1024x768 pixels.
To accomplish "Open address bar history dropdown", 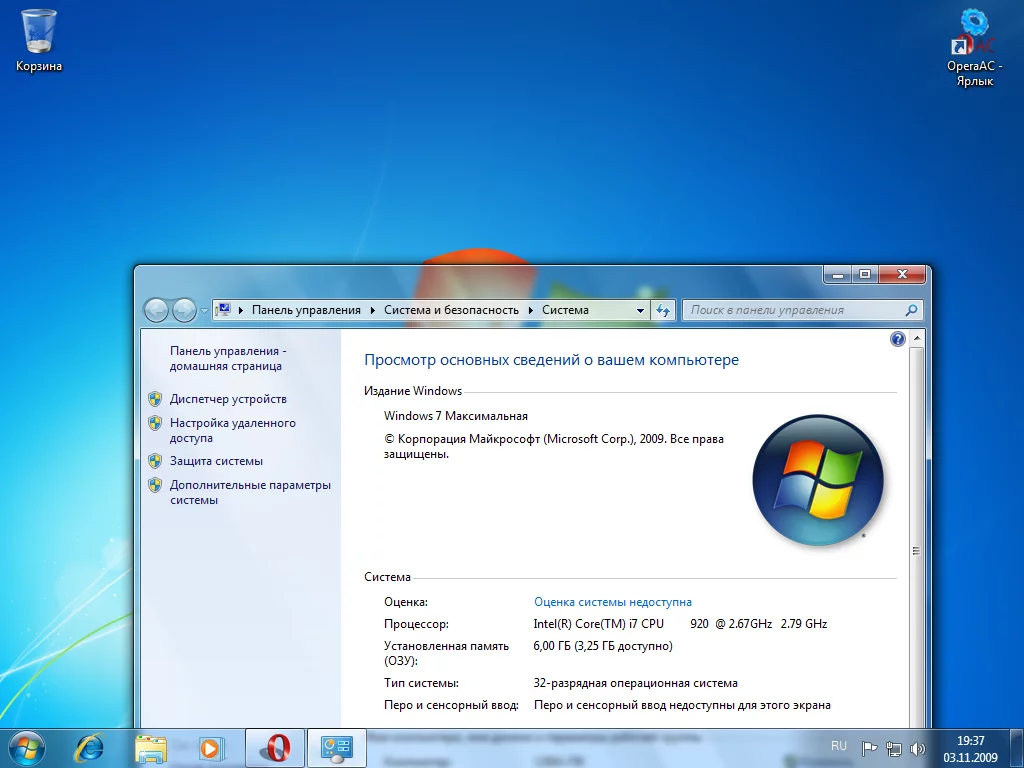I will click(x=641, y=311).
